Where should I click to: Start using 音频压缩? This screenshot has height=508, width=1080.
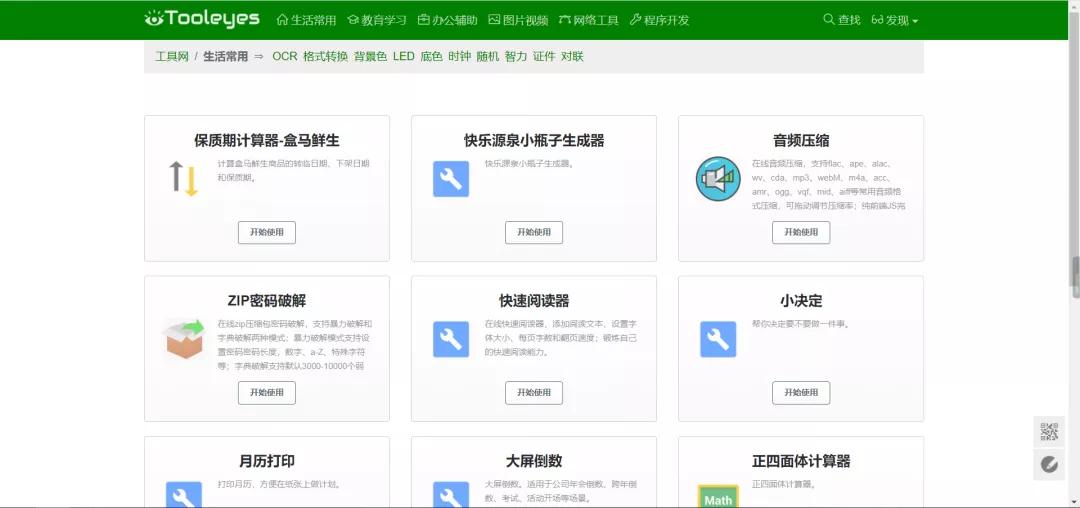click(801, 232)
